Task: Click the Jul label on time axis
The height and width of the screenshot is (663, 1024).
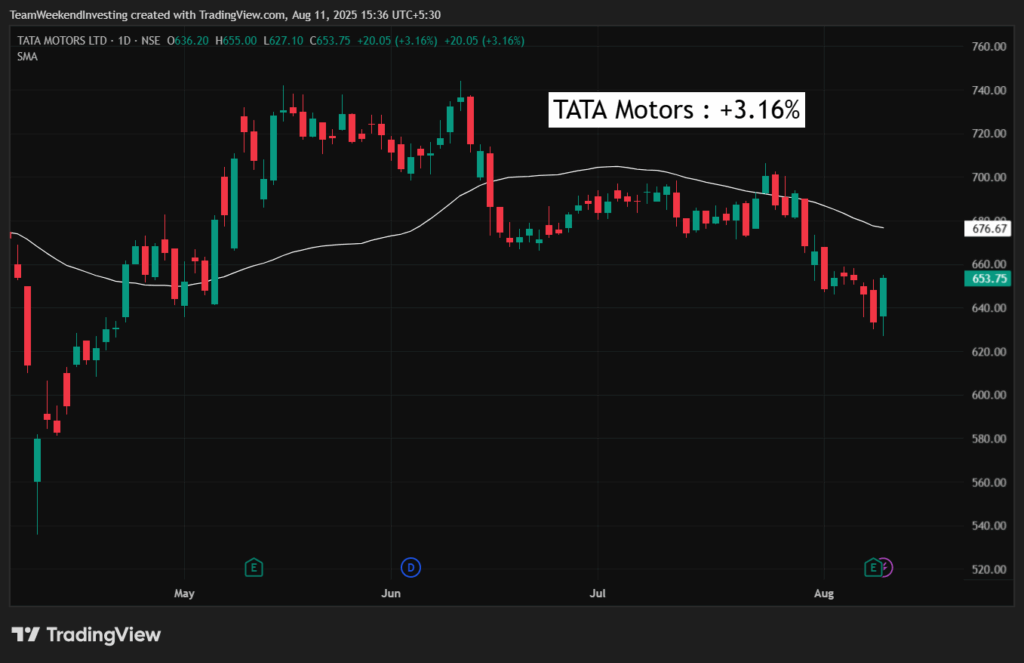Action: point(598,593)
